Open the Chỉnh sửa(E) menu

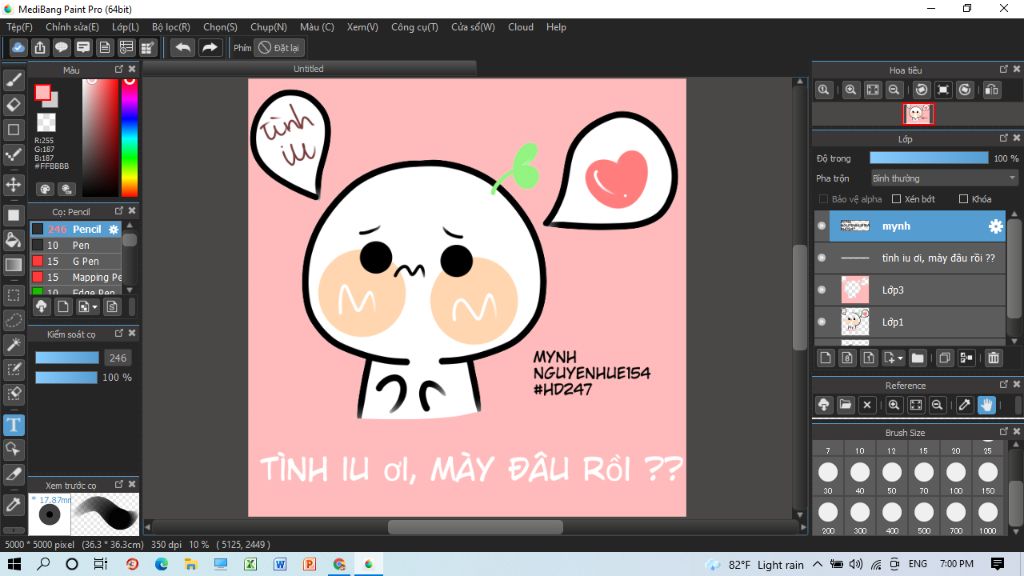(x=72, y=27)
